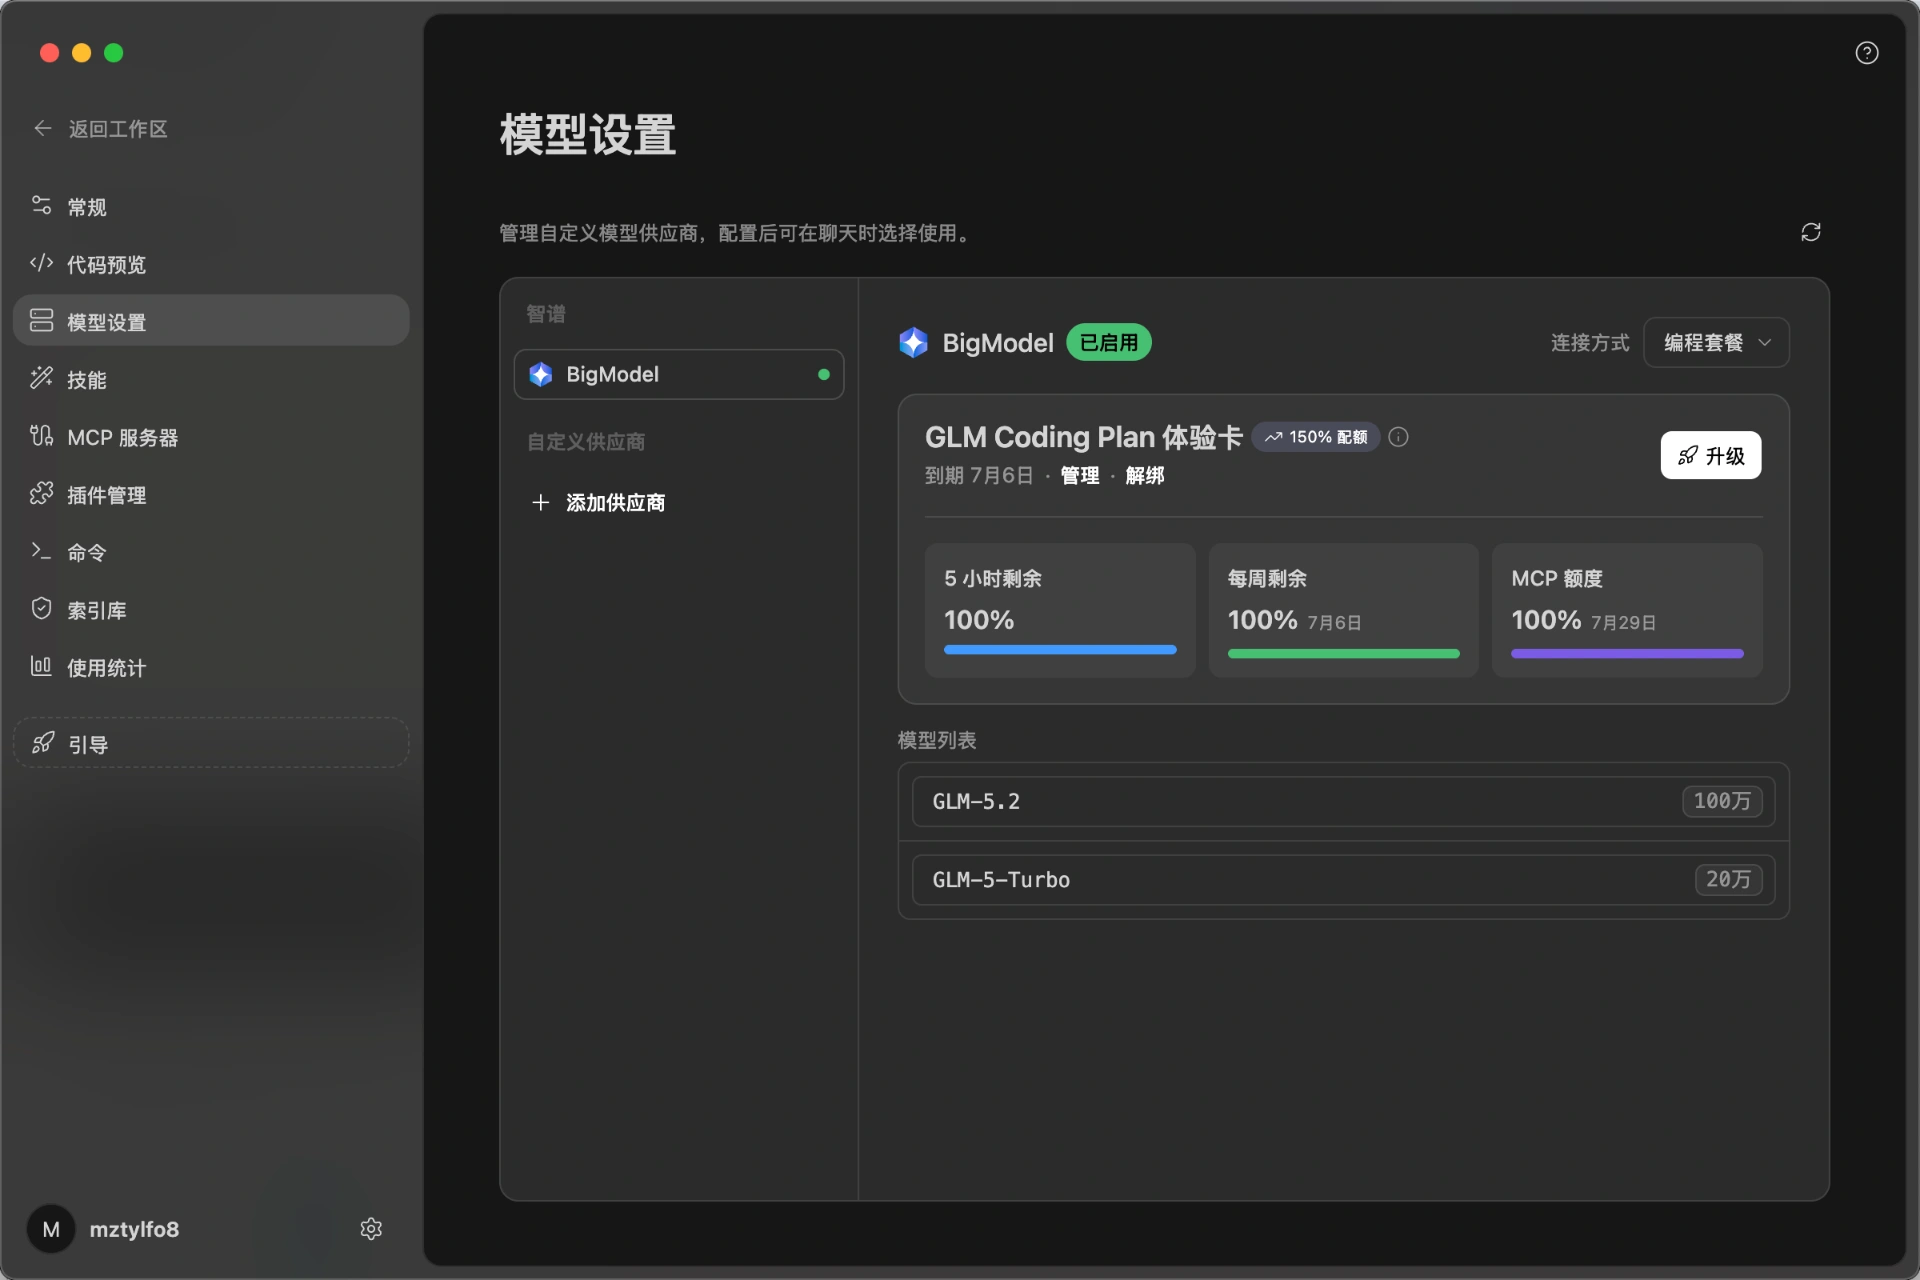Open the 模型设置 sidebar section

pyautogui.click(x=211, y=321)
